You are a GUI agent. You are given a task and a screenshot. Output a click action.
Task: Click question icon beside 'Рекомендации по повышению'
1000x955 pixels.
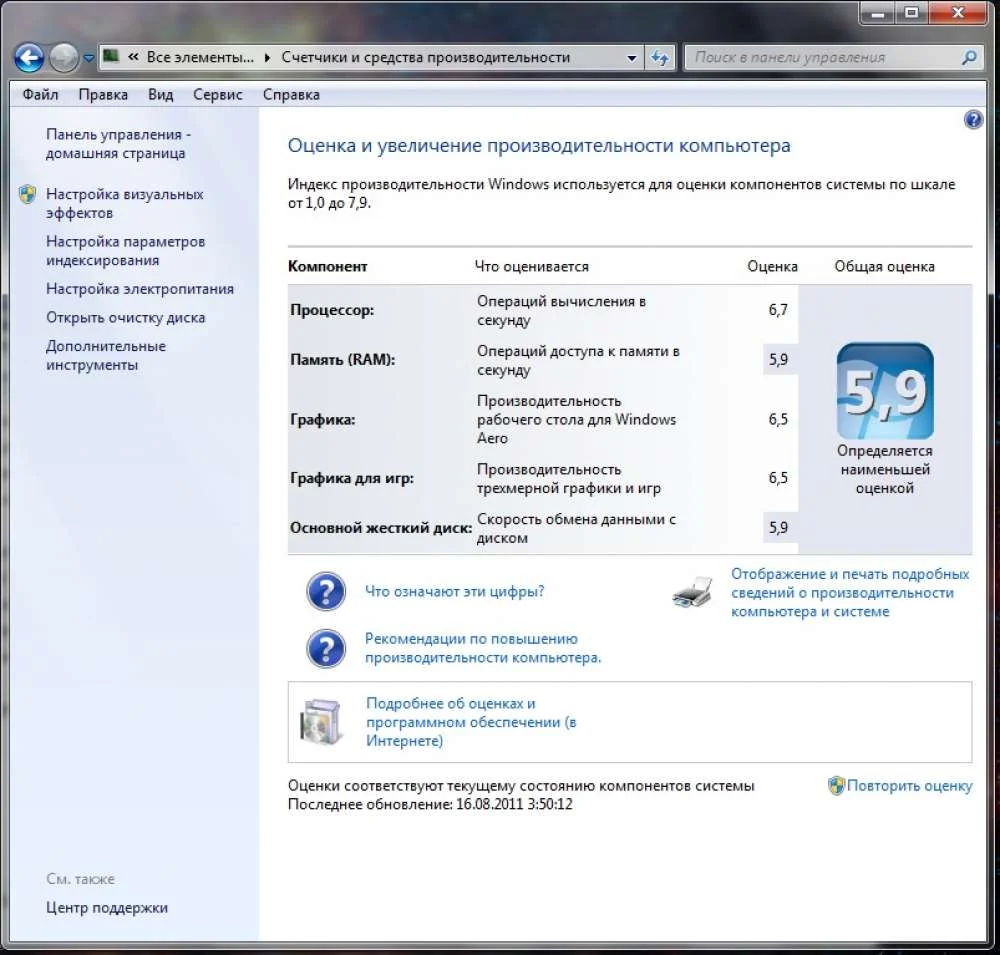(x=325, y=649)
